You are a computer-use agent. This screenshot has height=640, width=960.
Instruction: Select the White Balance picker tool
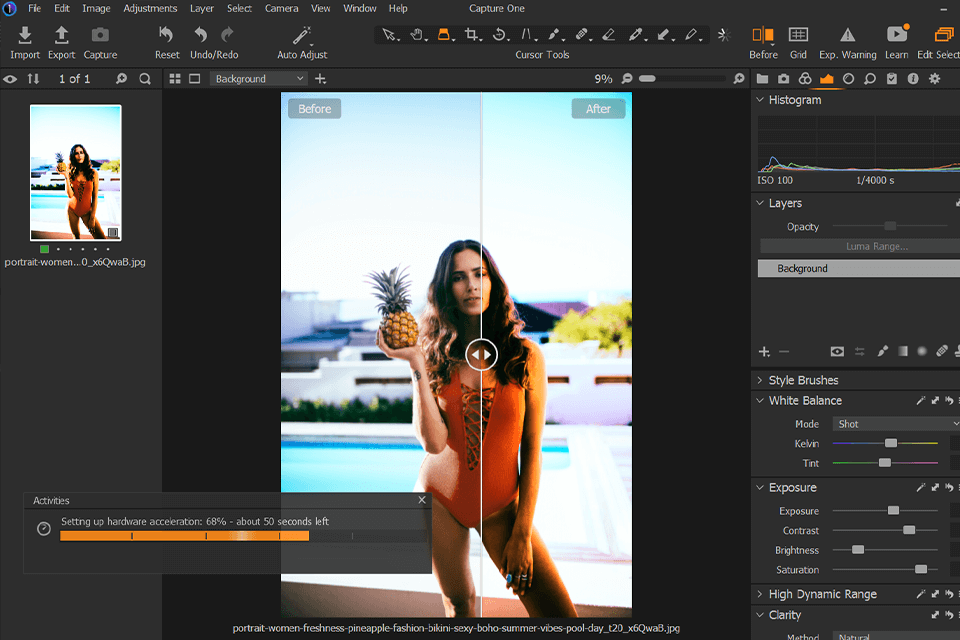click(x=636, y=34)
